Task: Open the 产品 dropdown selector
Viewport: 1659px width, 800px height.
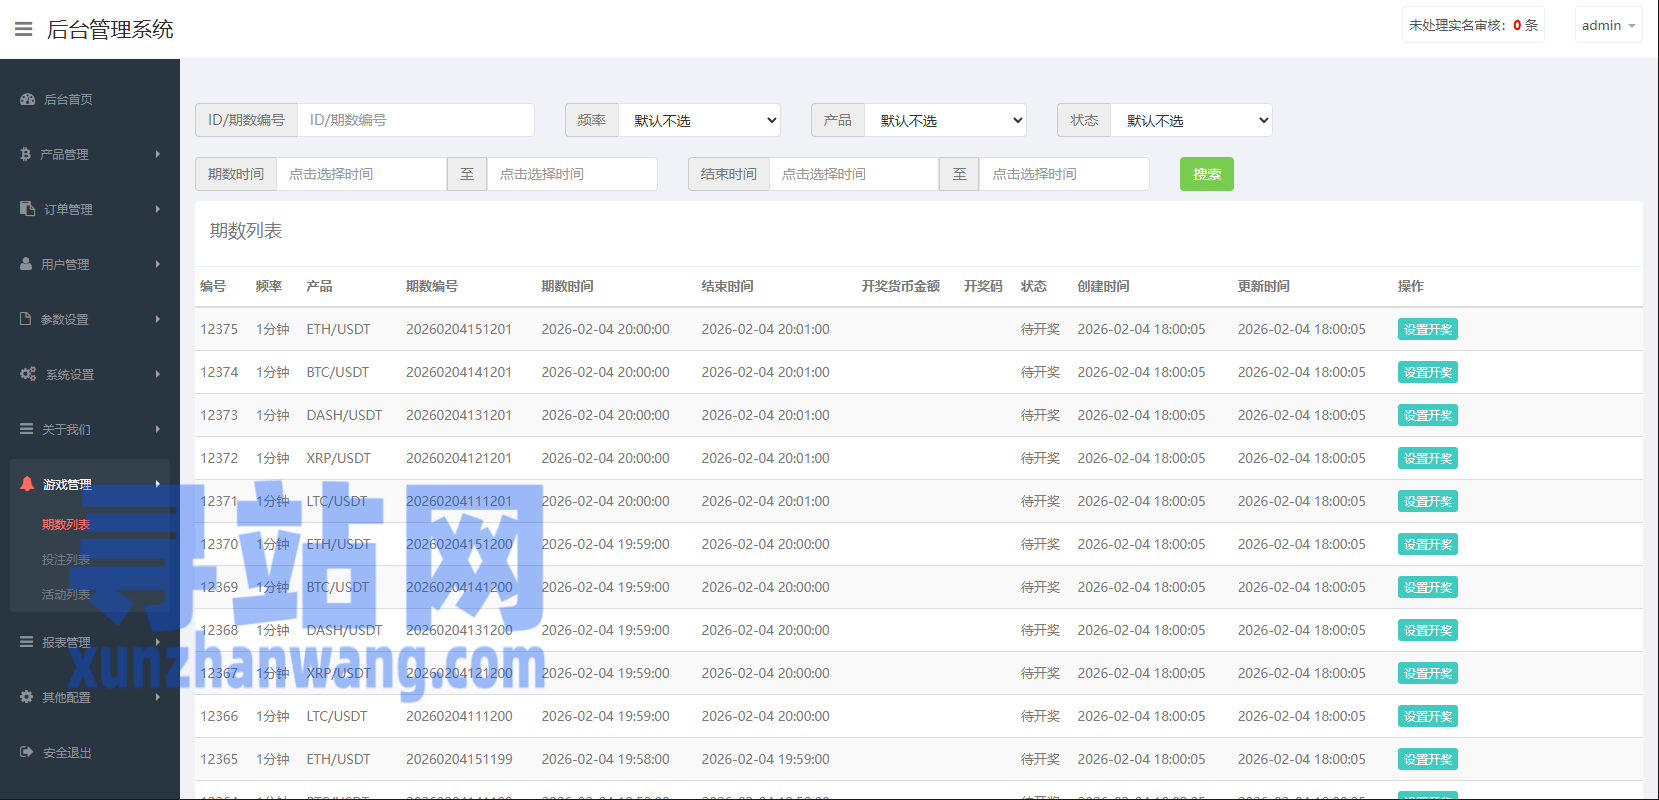Action: tap(945, 120)
